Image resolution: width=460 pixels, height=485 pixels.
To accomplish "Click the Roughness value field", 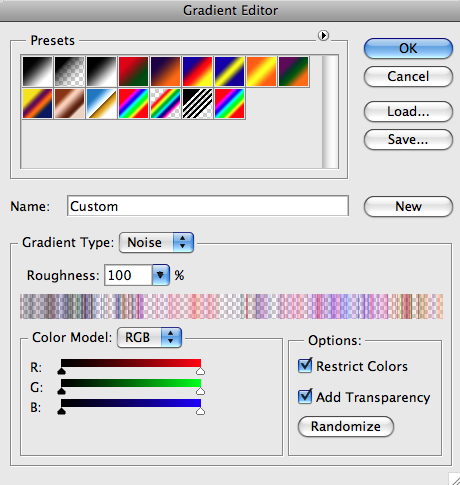I will [128, 275].
